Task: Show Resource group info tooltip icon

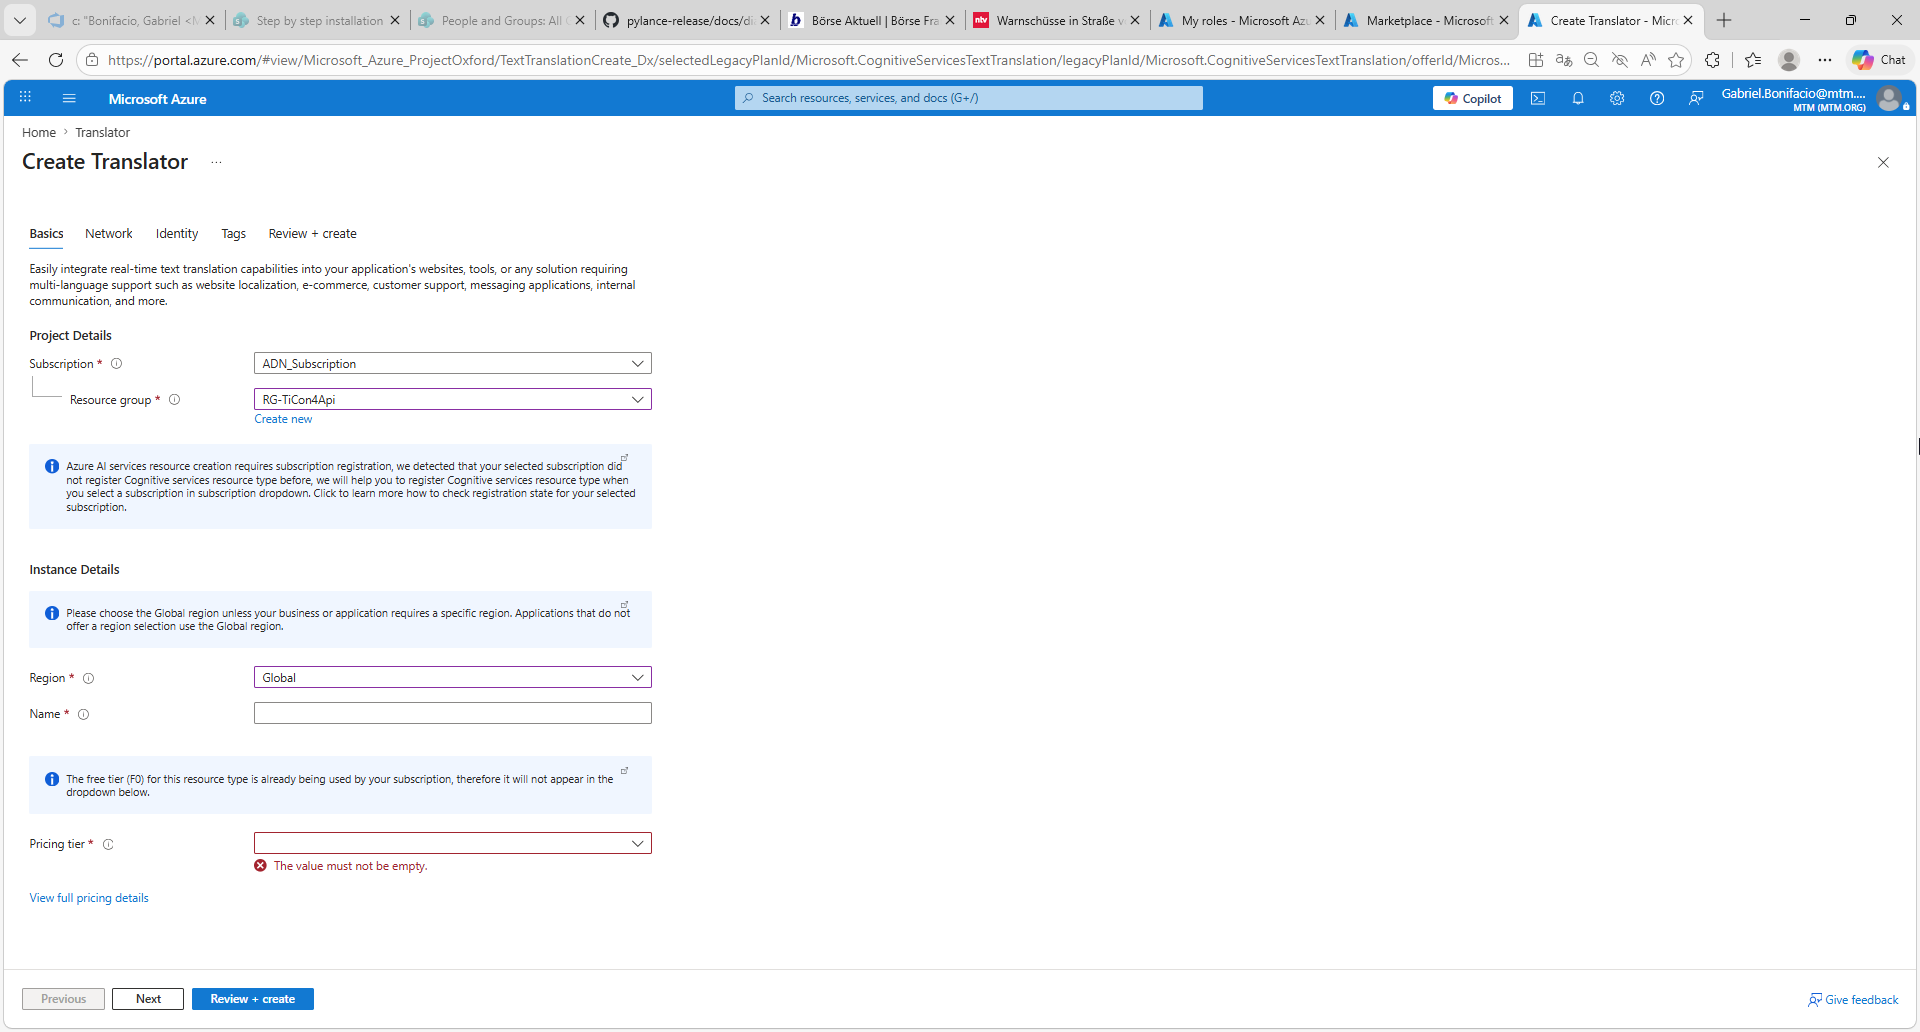Action: pyautogui.click(x=174, y=400)
